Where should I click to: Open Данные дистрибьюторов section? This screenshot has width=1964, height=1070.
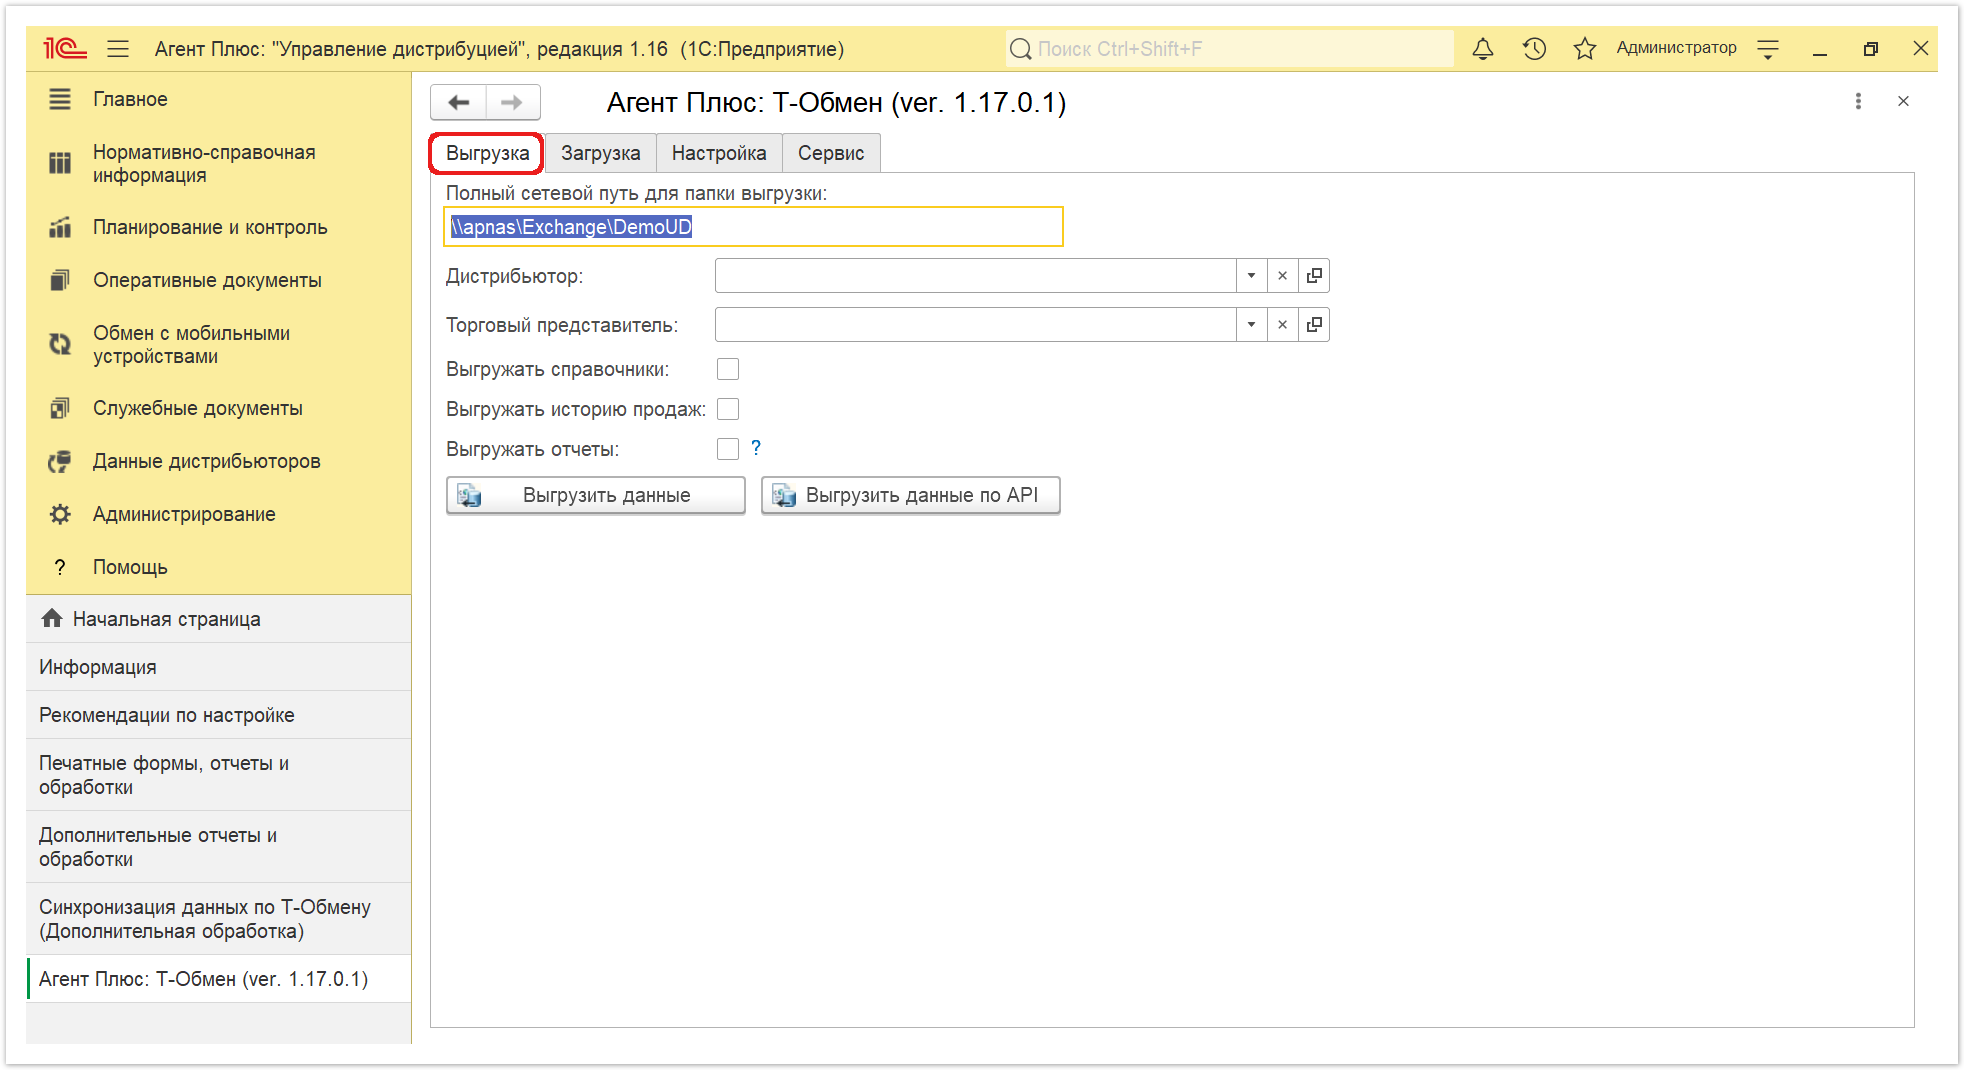pos(206,461)
